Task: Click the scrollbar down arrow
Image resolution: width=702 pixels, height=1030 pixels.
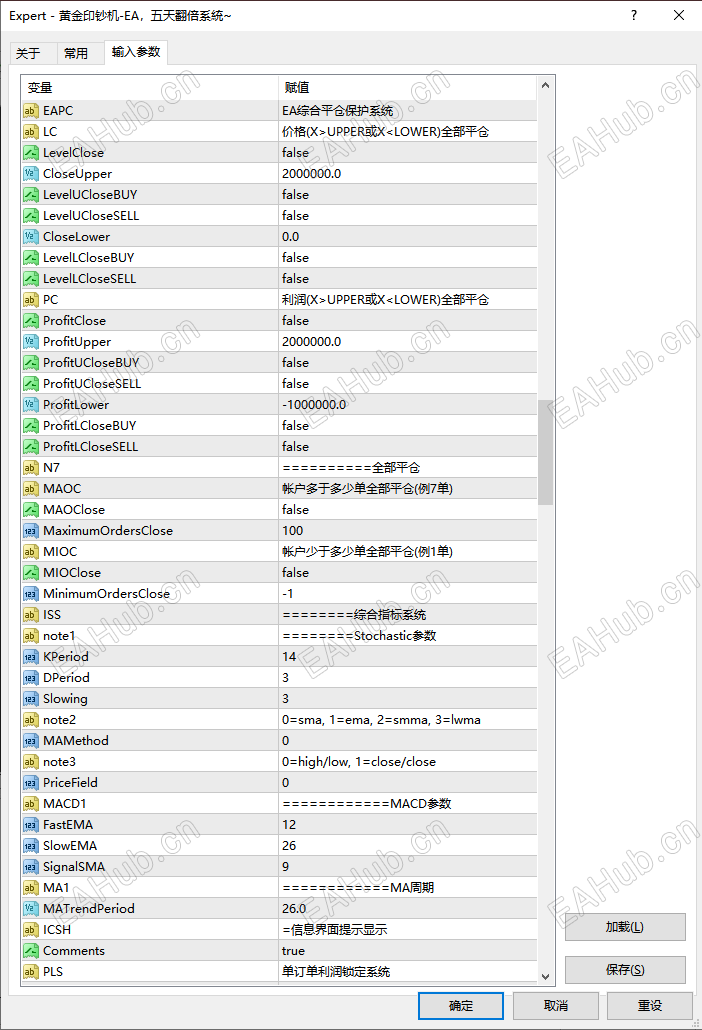Action: point(545,977)
